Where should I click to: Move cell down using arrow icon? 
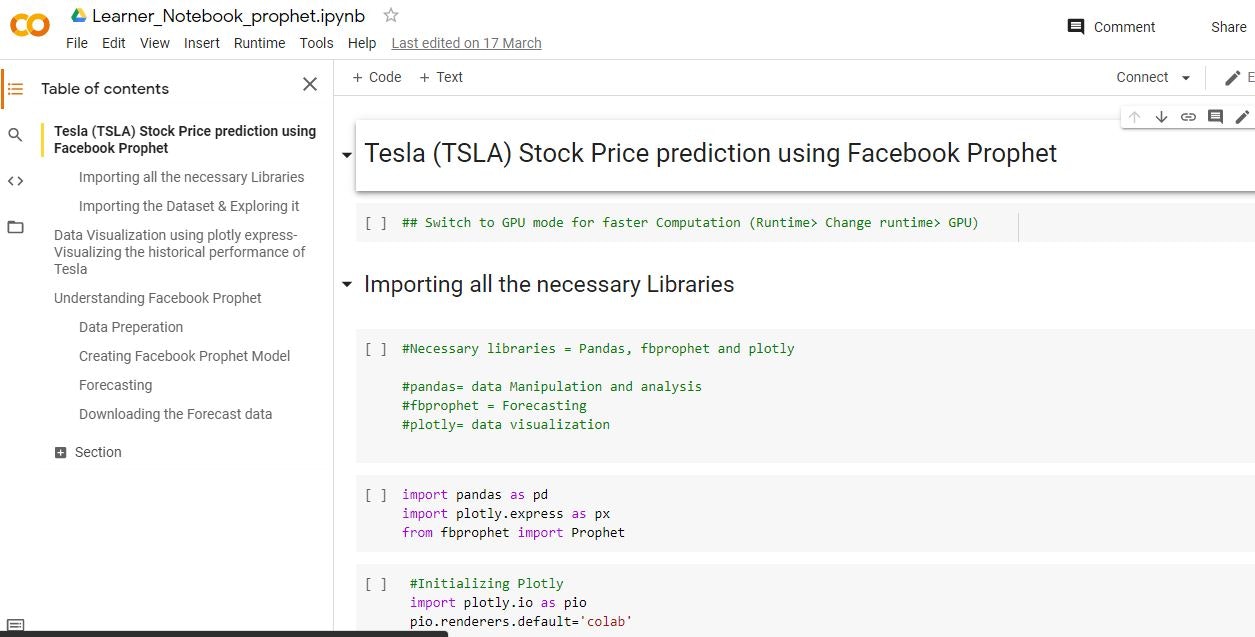click(x=1161, y=117)
